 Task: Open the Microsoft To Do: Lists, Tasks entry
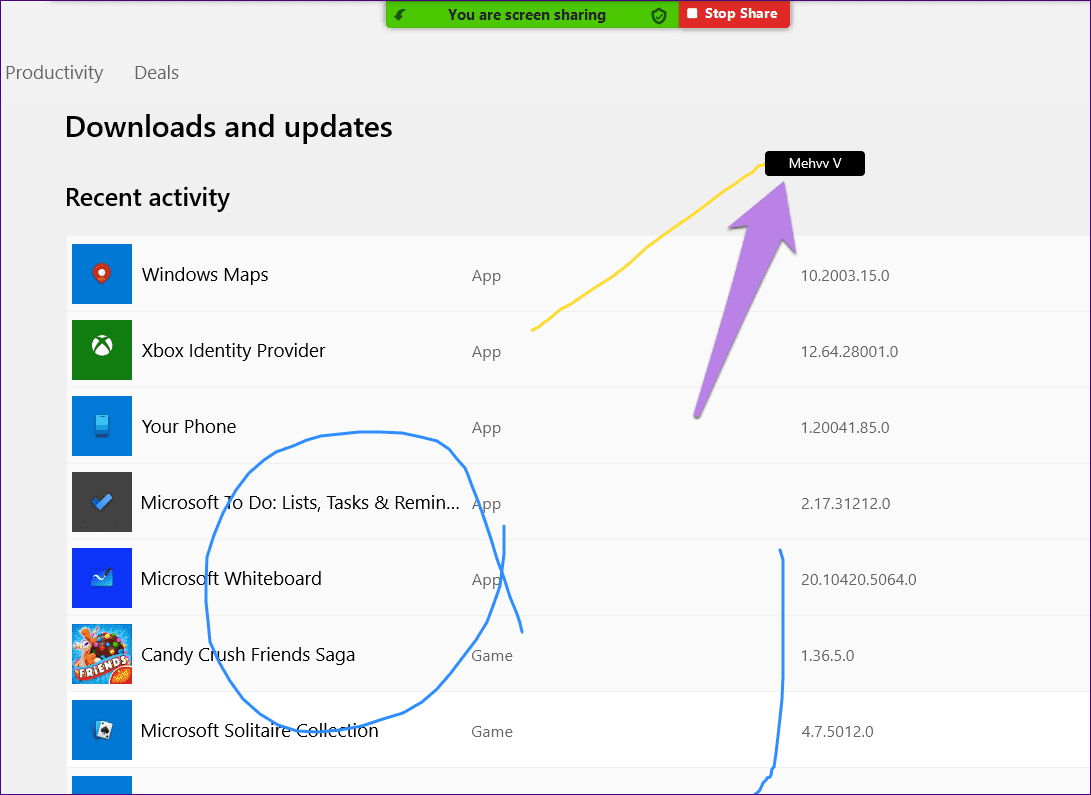click(x=301, y=502)
